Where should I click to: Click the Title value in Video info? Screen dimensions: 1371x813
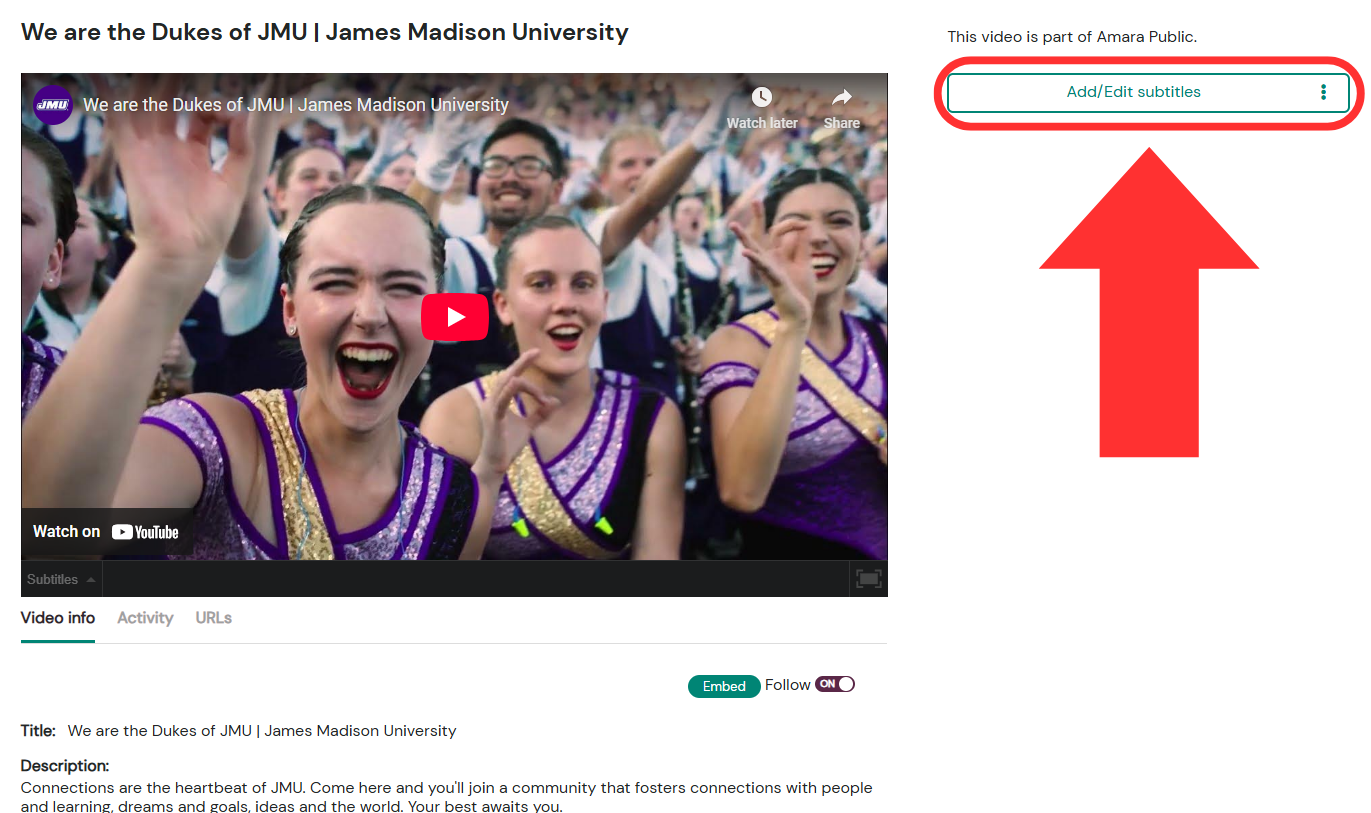(x=262, y=731)
